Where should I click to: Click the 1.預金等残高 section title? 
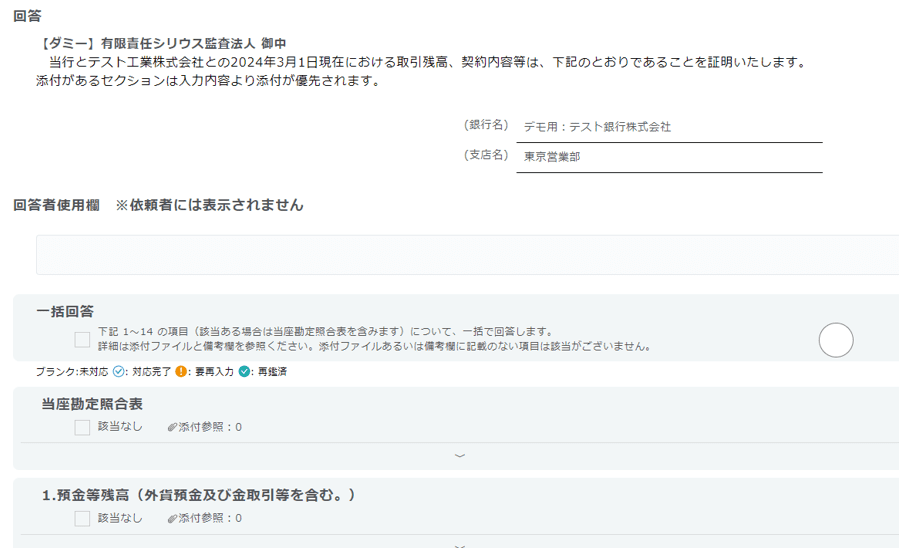[x=198, y=495]
